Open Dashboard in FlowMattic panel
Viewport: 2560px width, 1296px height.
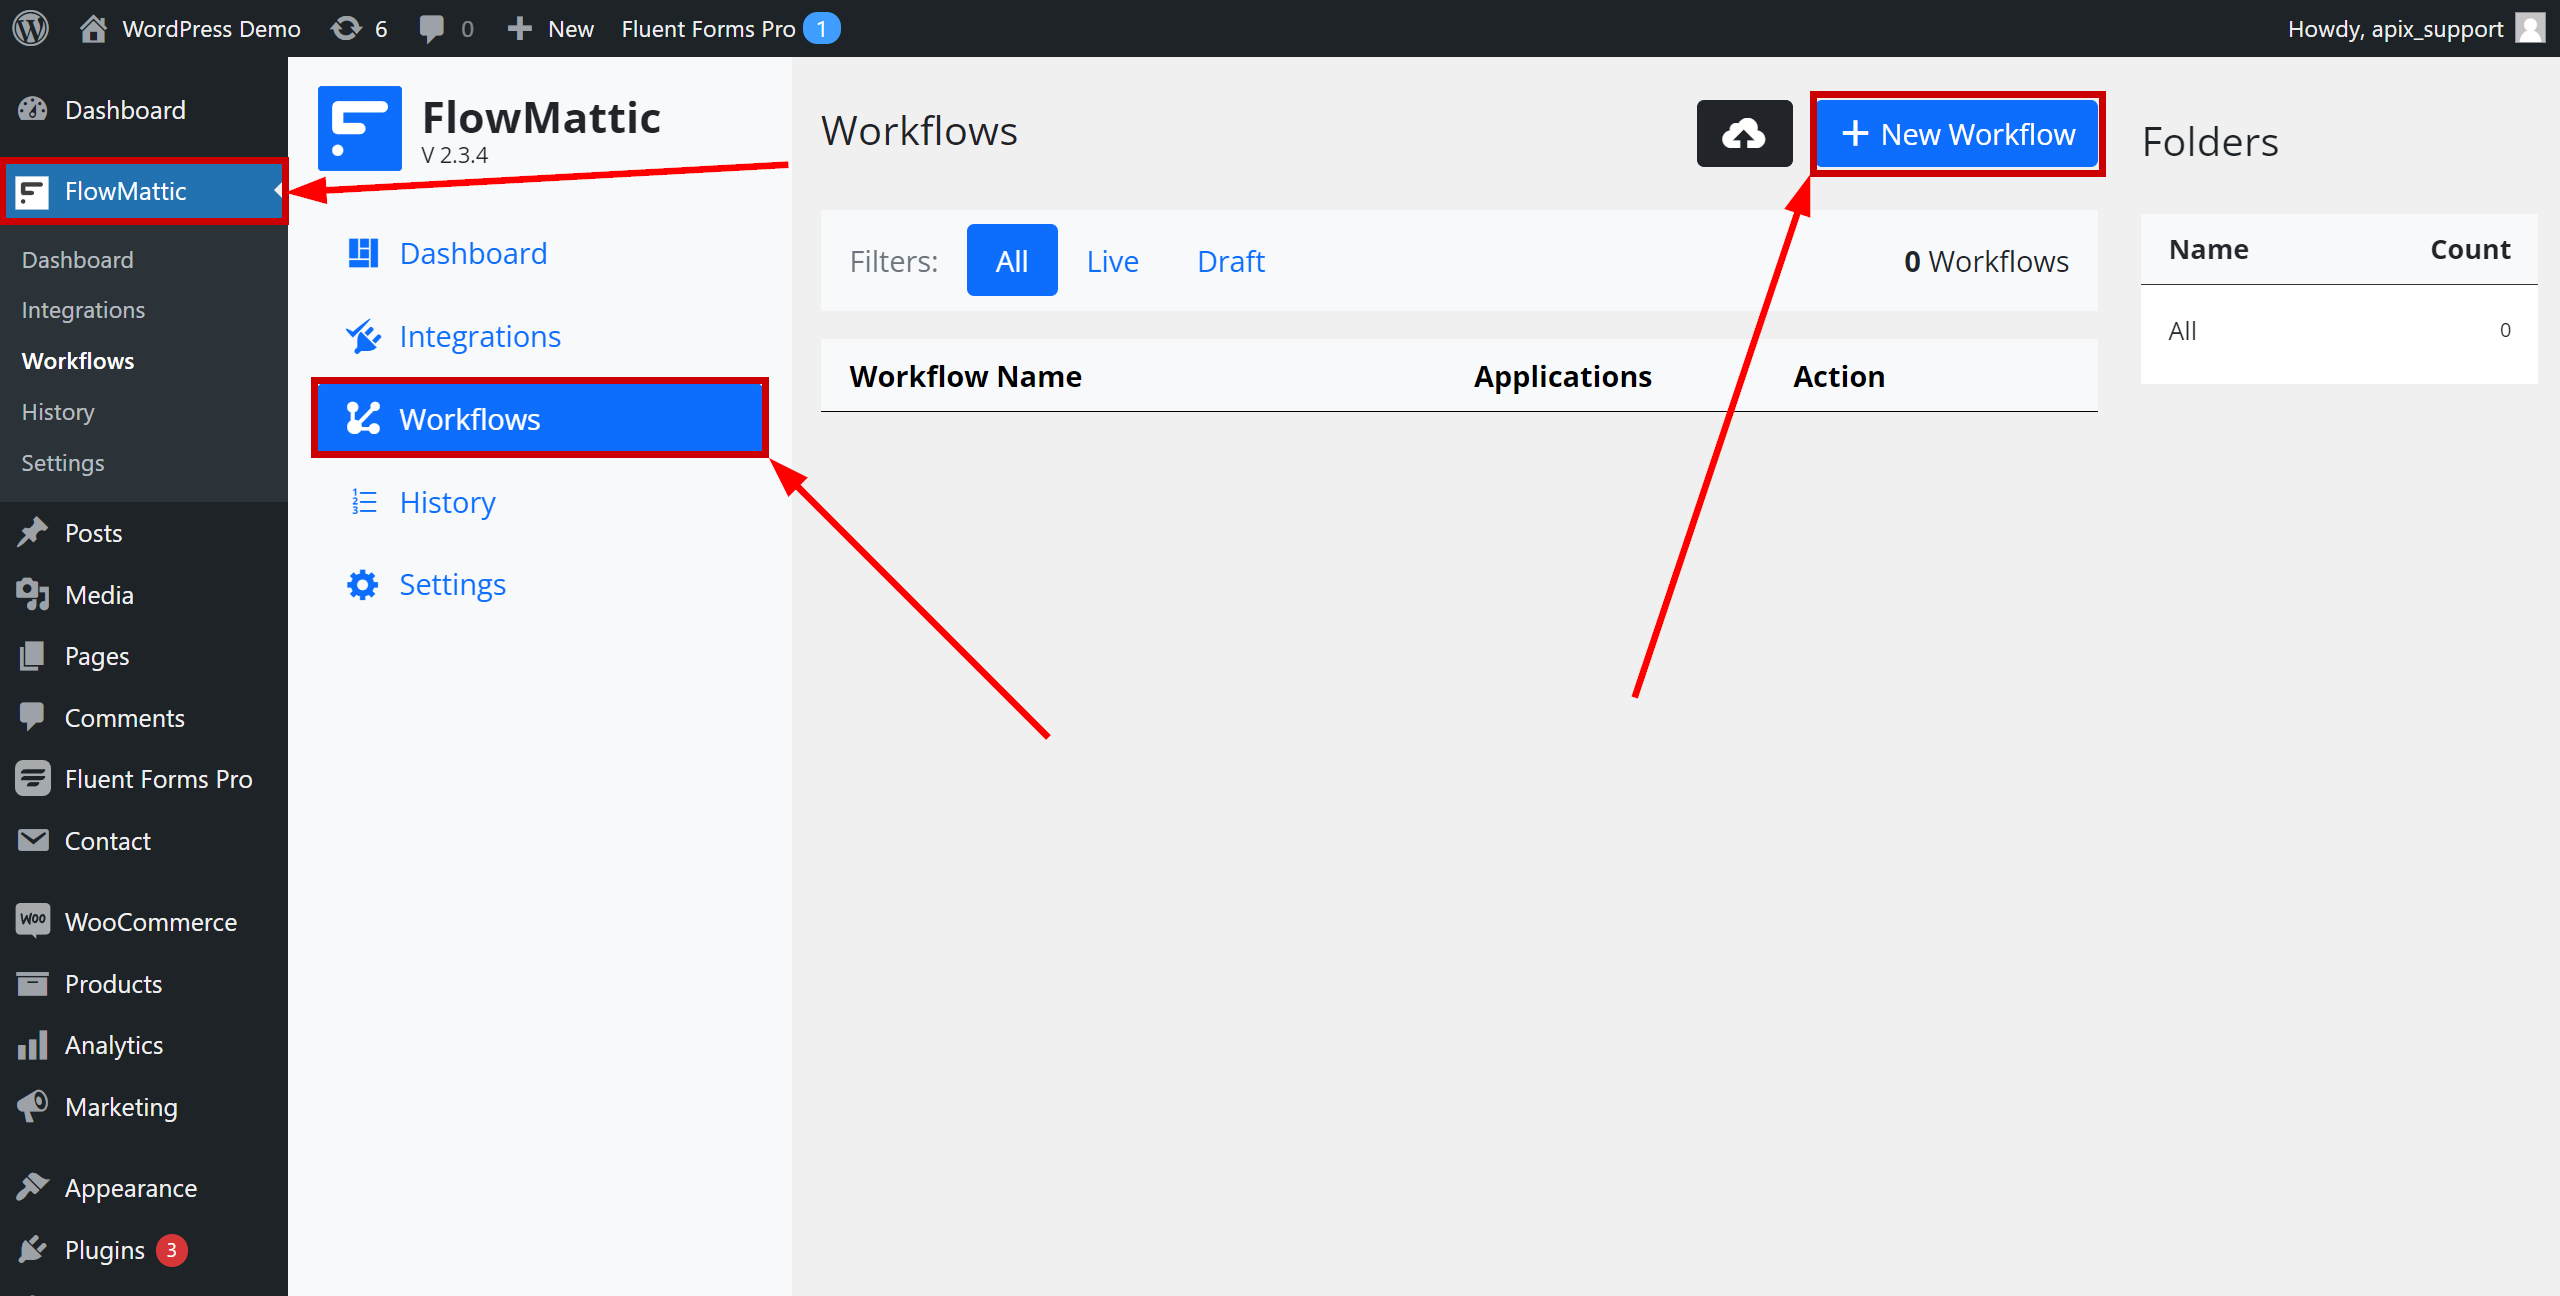473,253
